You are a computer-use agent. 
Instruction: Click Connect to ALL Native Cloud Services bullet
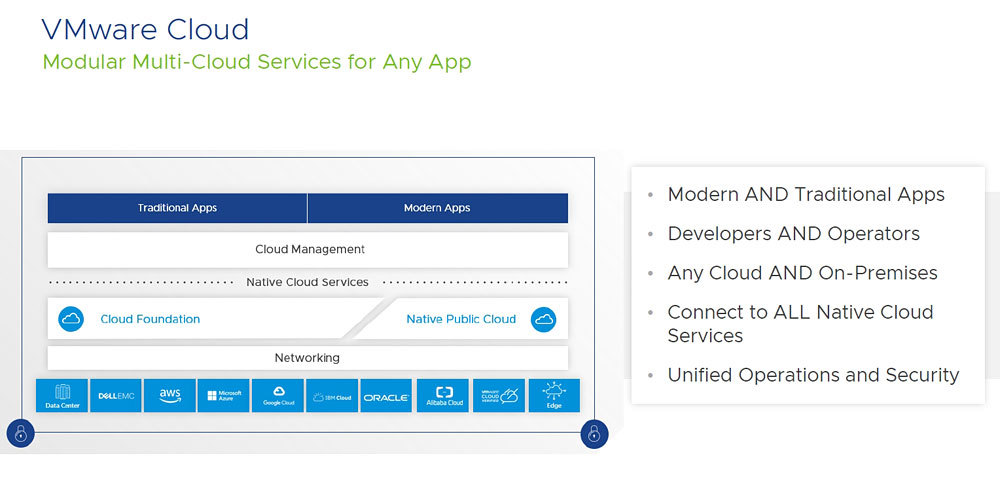point(800,324)
